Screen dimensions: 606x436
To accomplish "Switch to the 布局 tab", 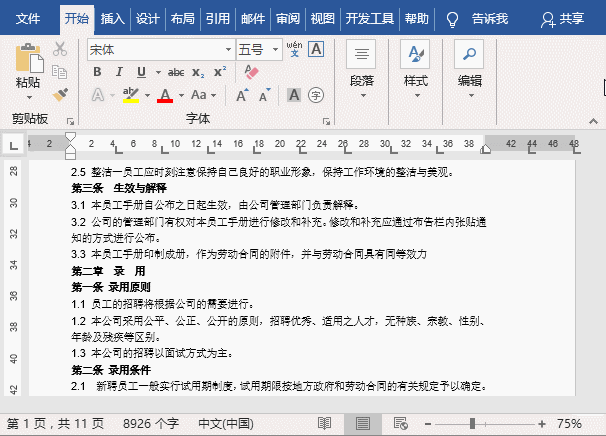I will [183, 18].
